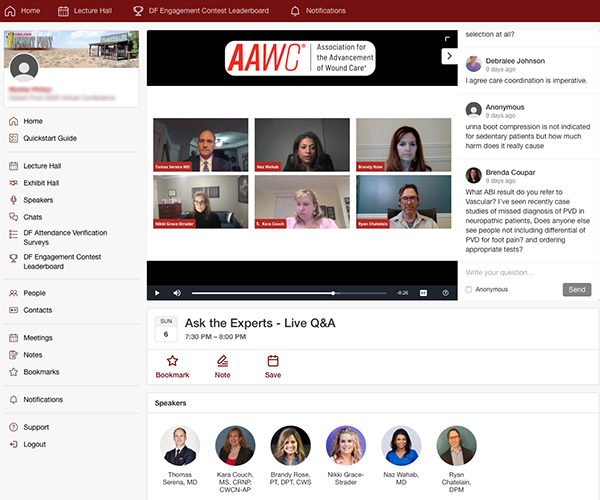The width and height of the screenshot is (600, 500).
Task: Click the Bookmarks star icon in sidebar
Action: 13,372
